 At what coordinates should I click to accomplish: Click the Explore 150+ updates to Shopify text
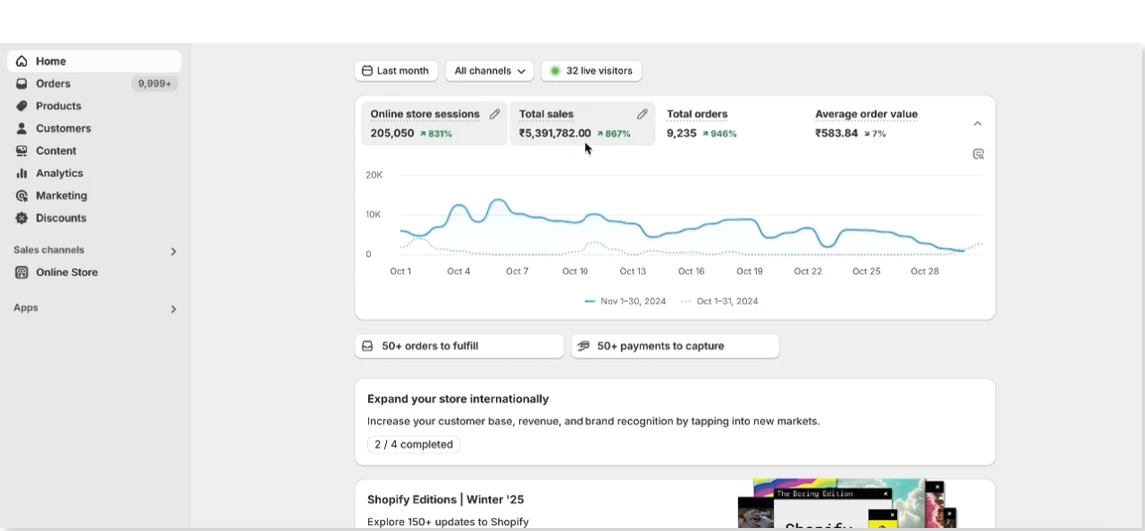[448, 522]
